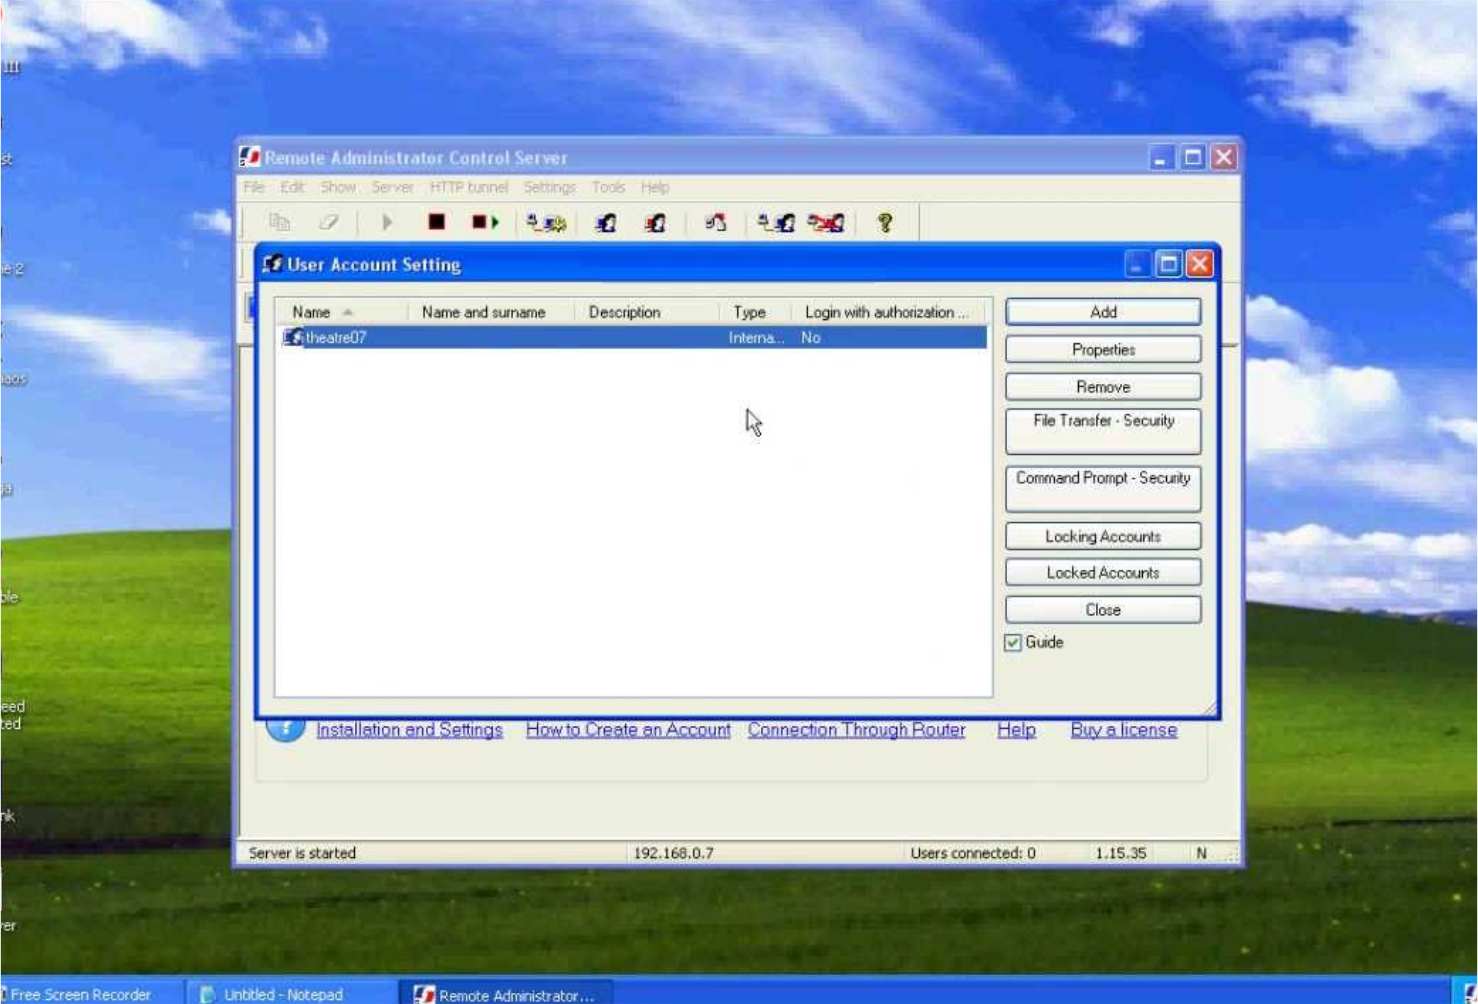Open File Transfer - Security settings

point(1103,431)
